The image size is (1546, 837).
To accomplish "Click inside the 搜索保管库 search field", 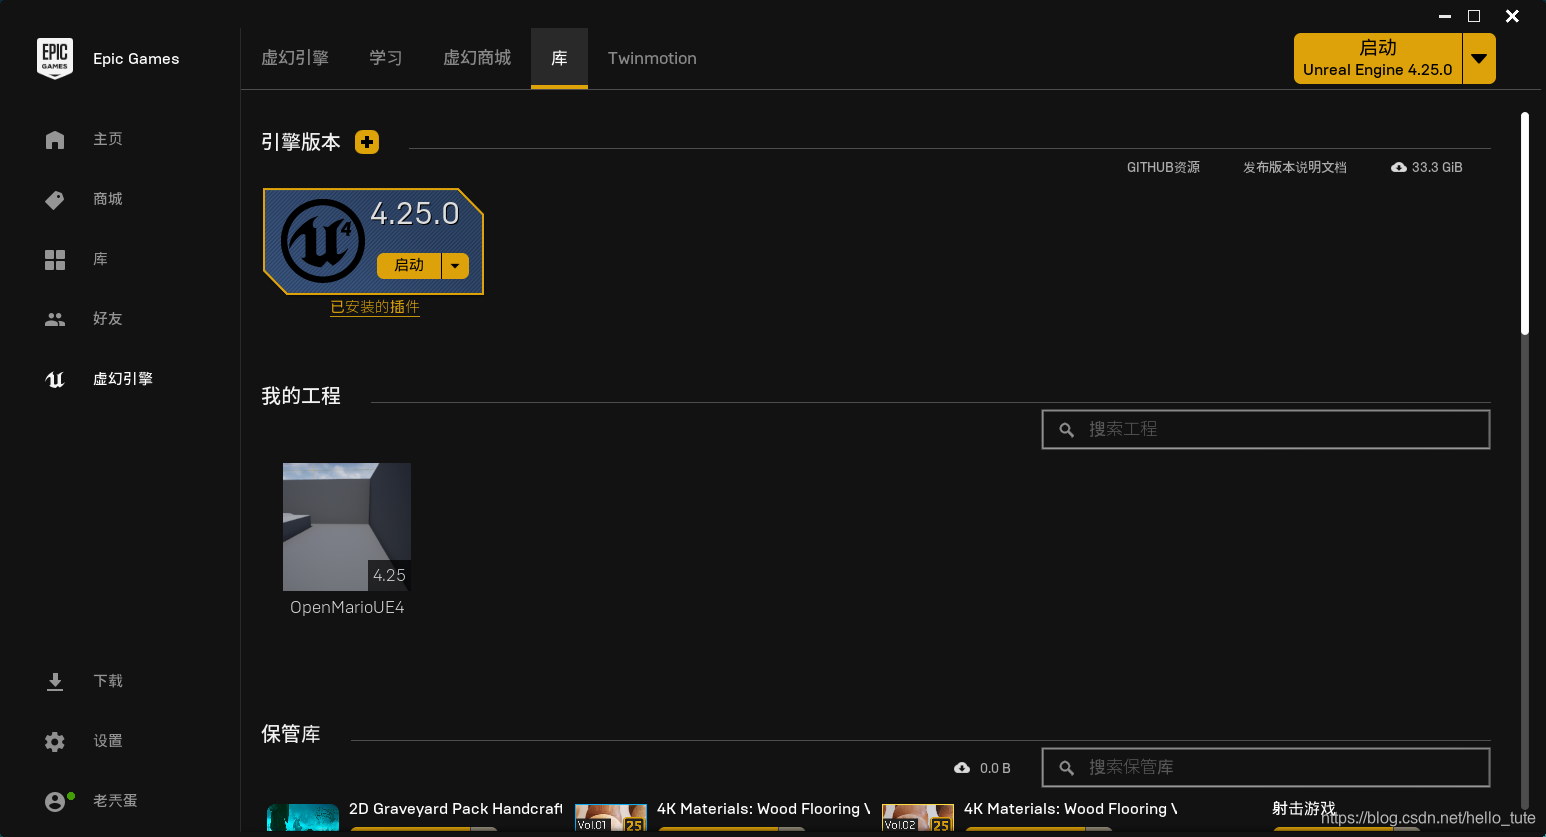I will [1266, 767].
